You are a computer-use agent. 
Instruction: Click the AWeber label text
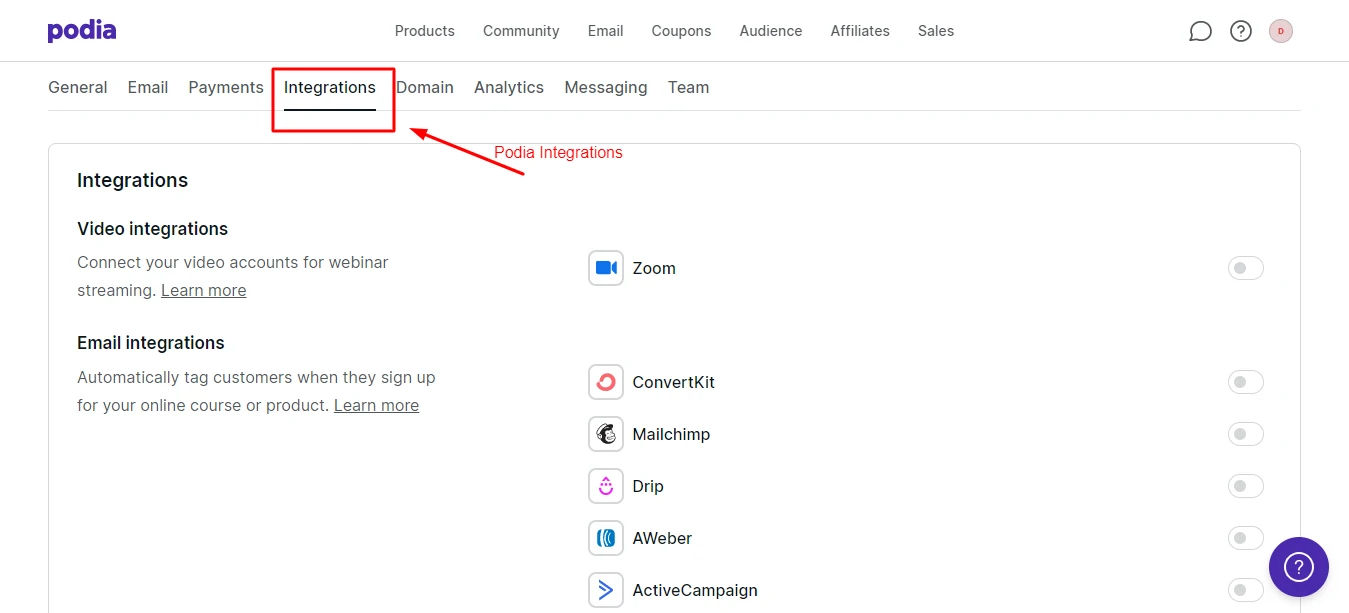(x=662, y=538)
